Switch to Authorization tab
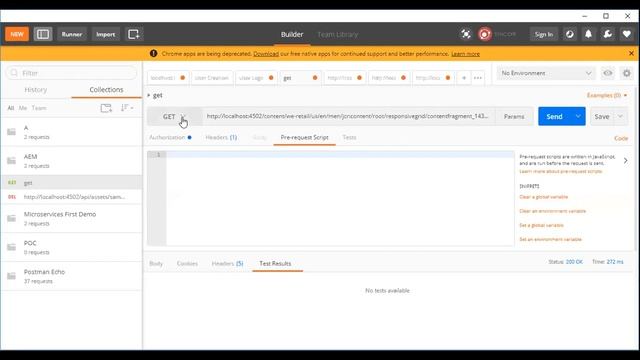640x360 pixels. point(170,138)
